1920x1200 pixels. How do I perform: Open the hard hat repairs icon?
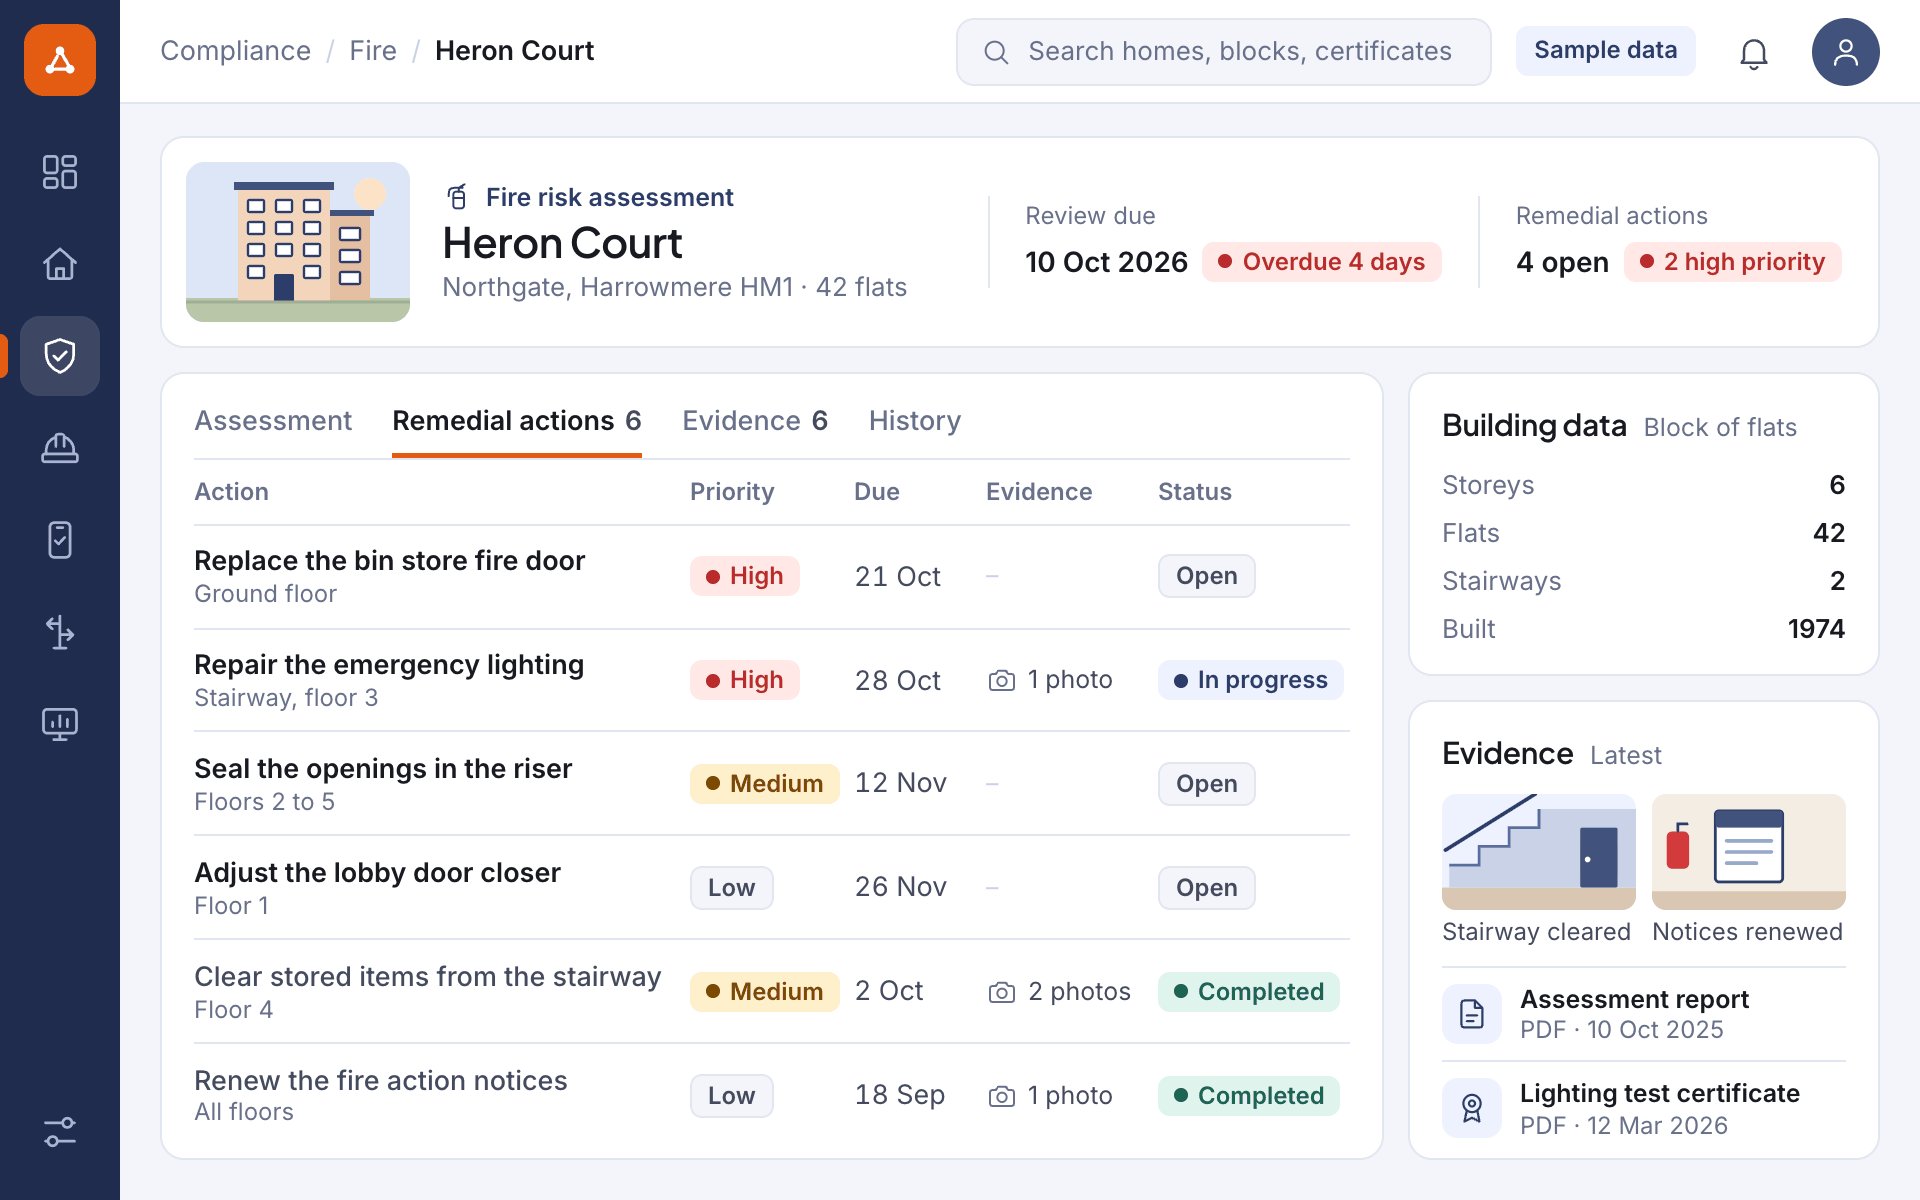(x=60, y=448)
